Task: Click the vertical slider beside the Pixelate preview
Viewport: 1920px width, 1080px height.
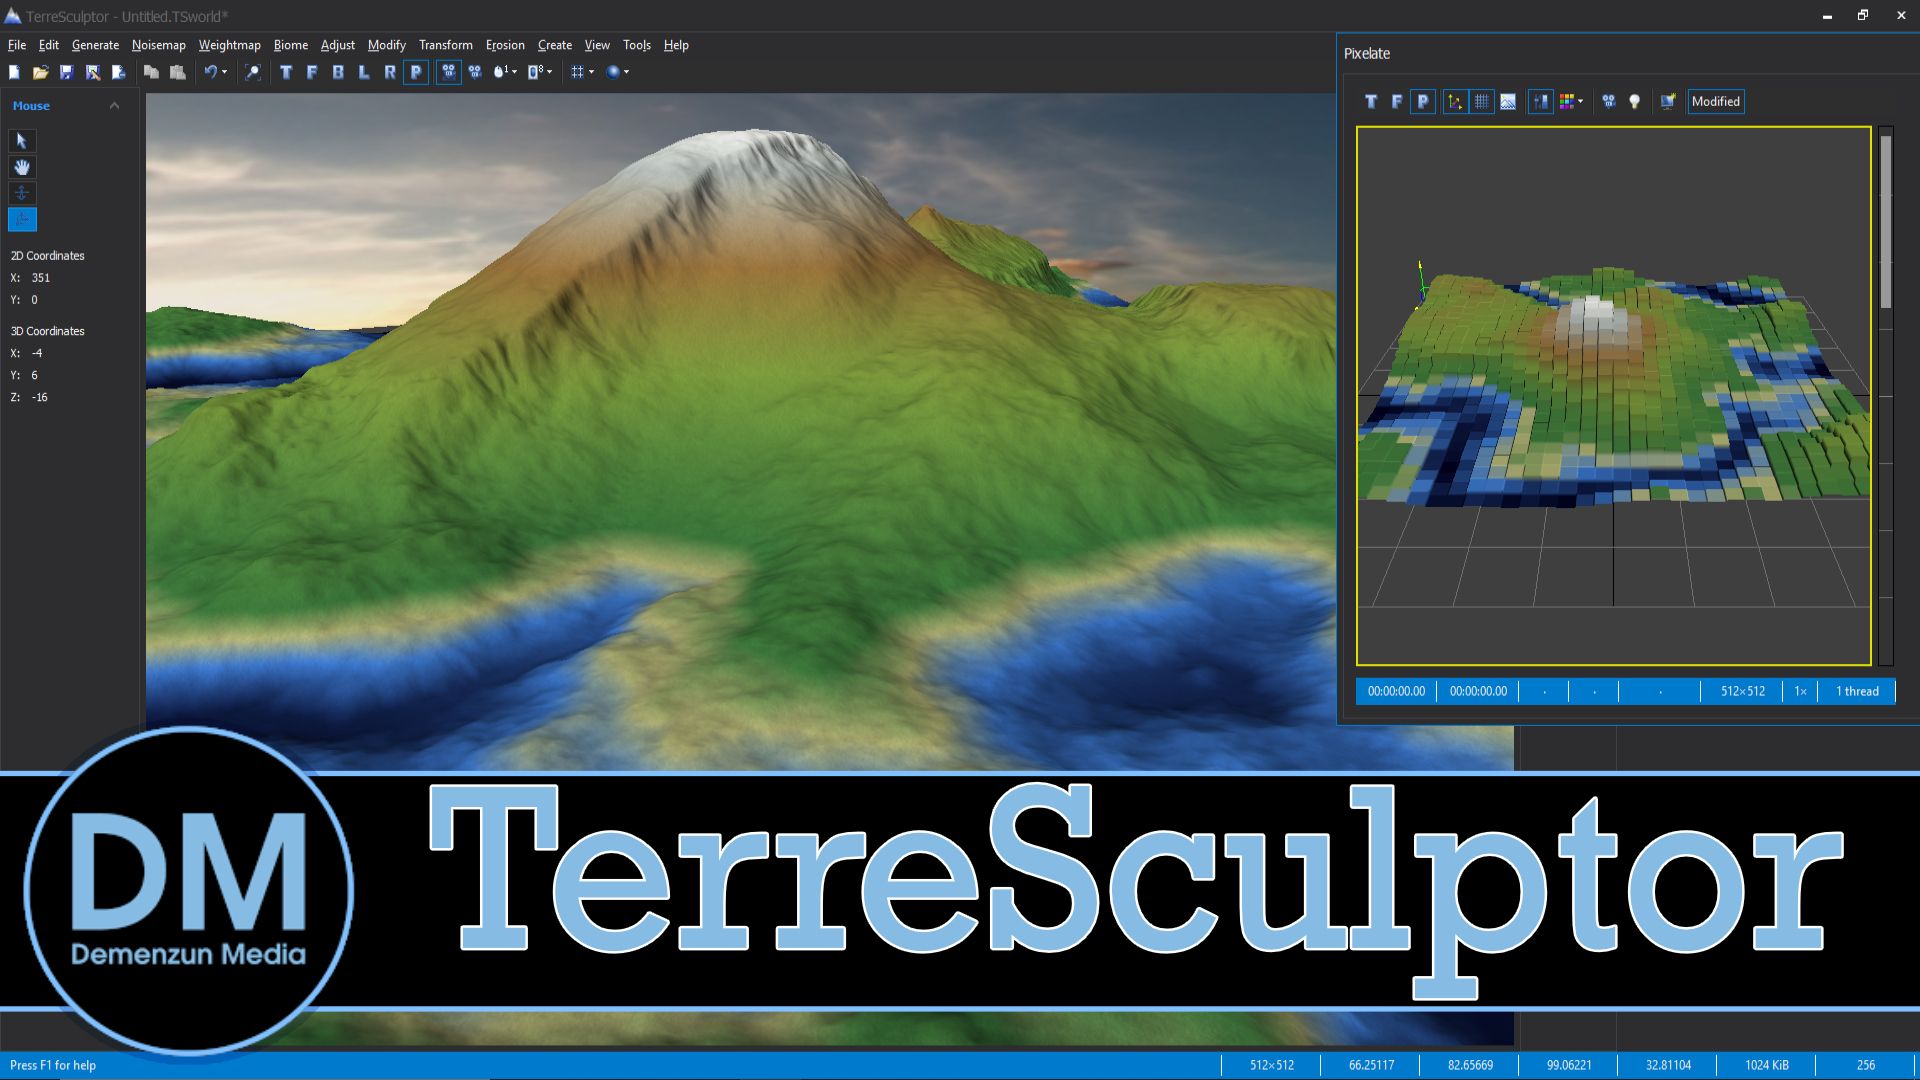Action: pos(1886,396)
